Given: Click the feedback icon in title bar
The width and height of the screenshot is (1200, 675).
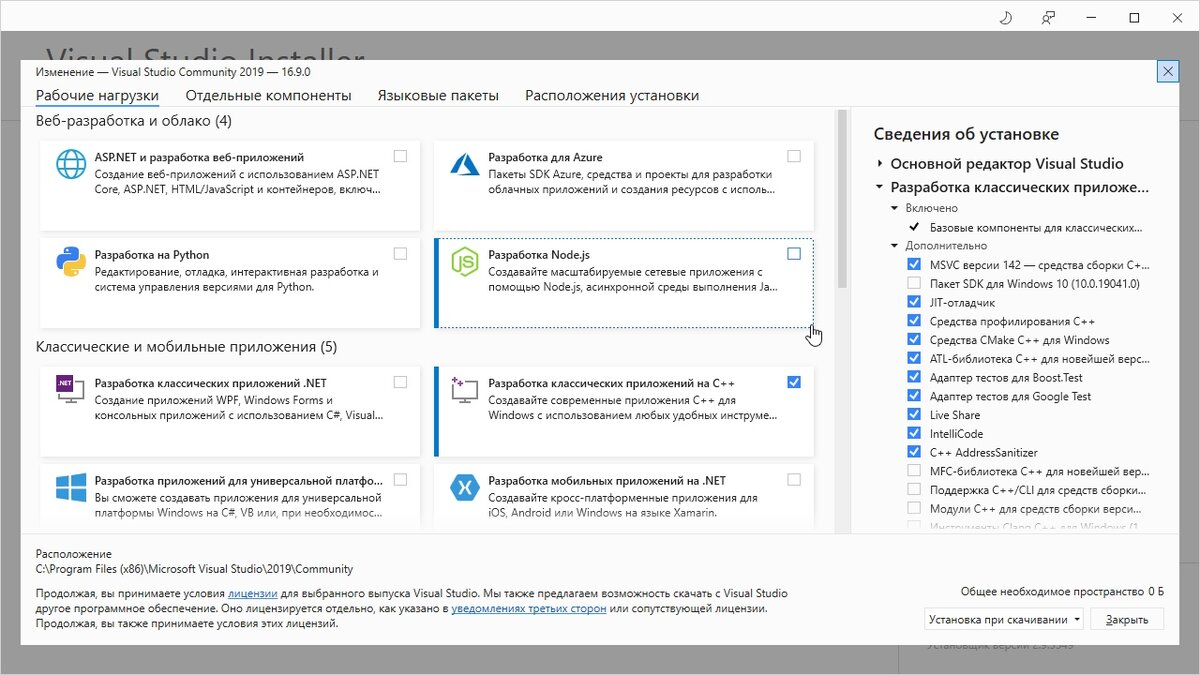Looking at the screenshot, I should [x=1048, y=17].
